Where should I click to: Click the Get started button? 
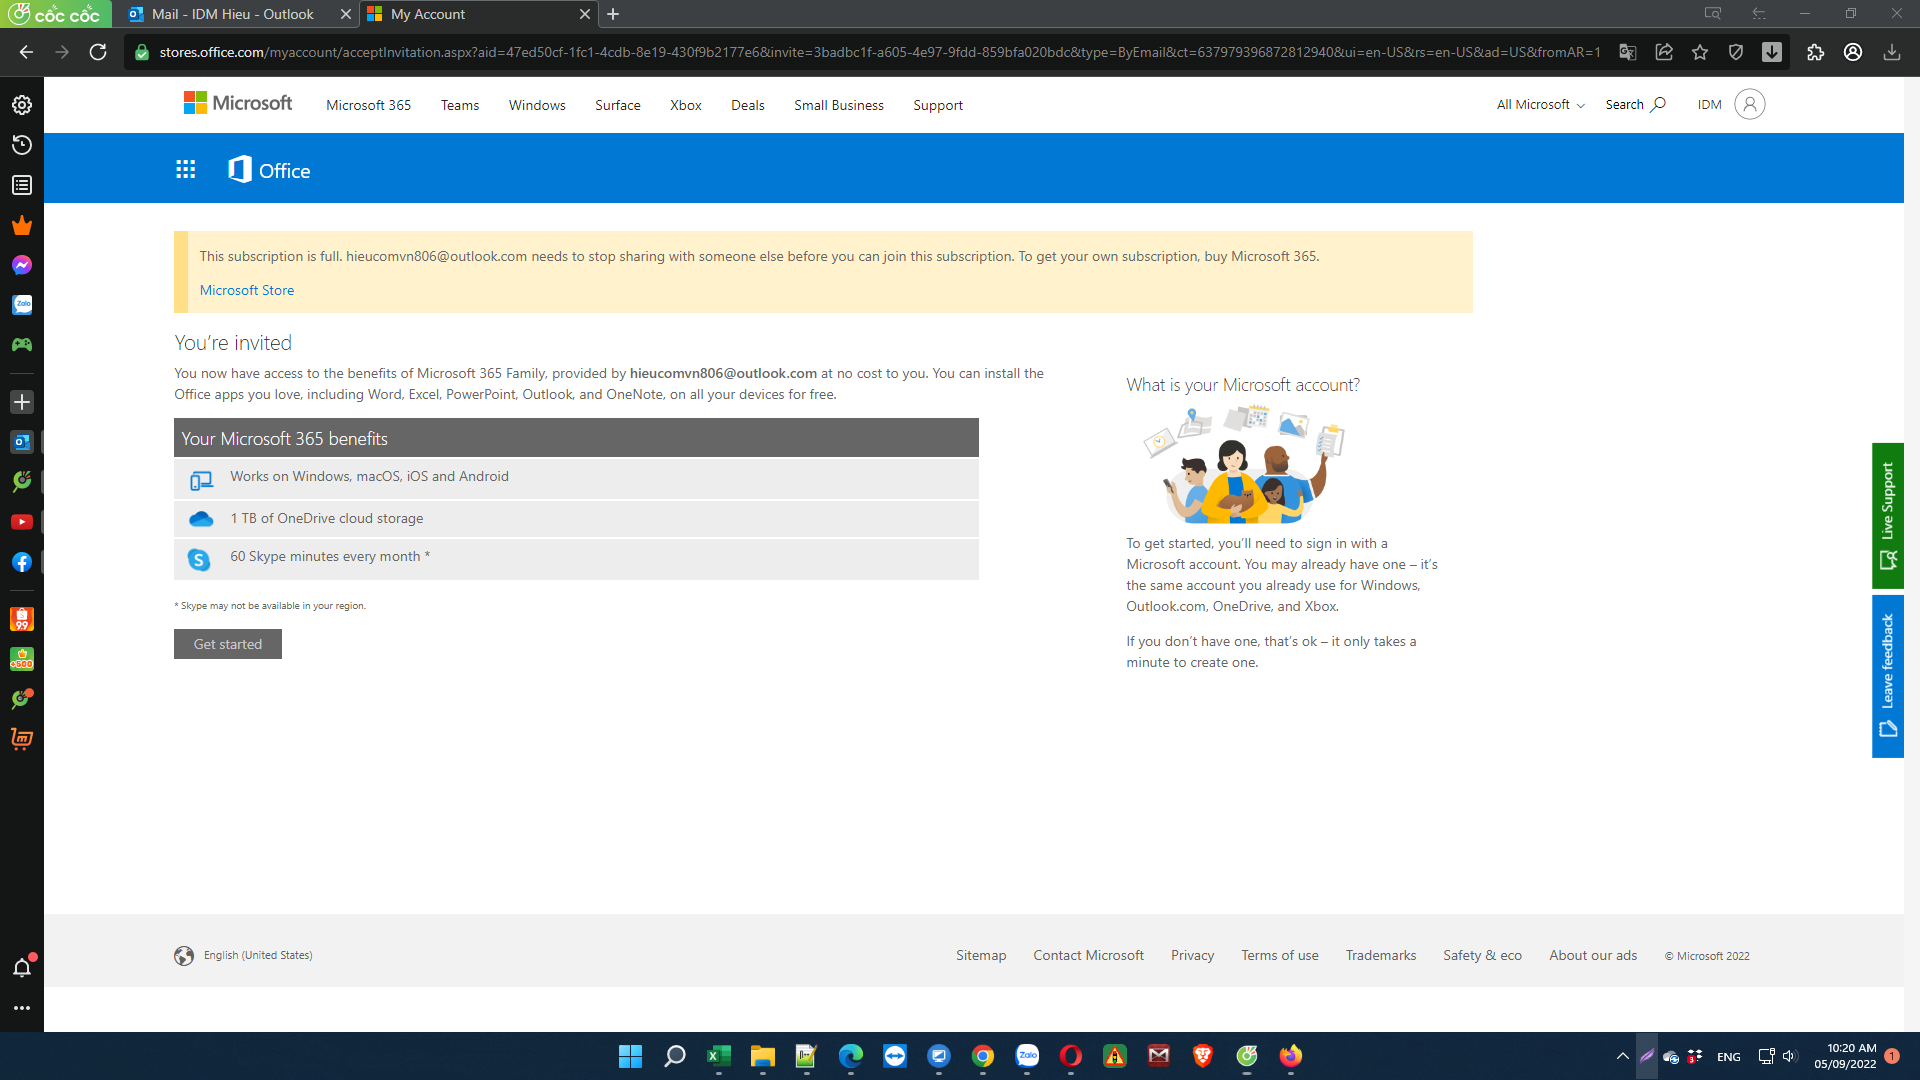228,644
